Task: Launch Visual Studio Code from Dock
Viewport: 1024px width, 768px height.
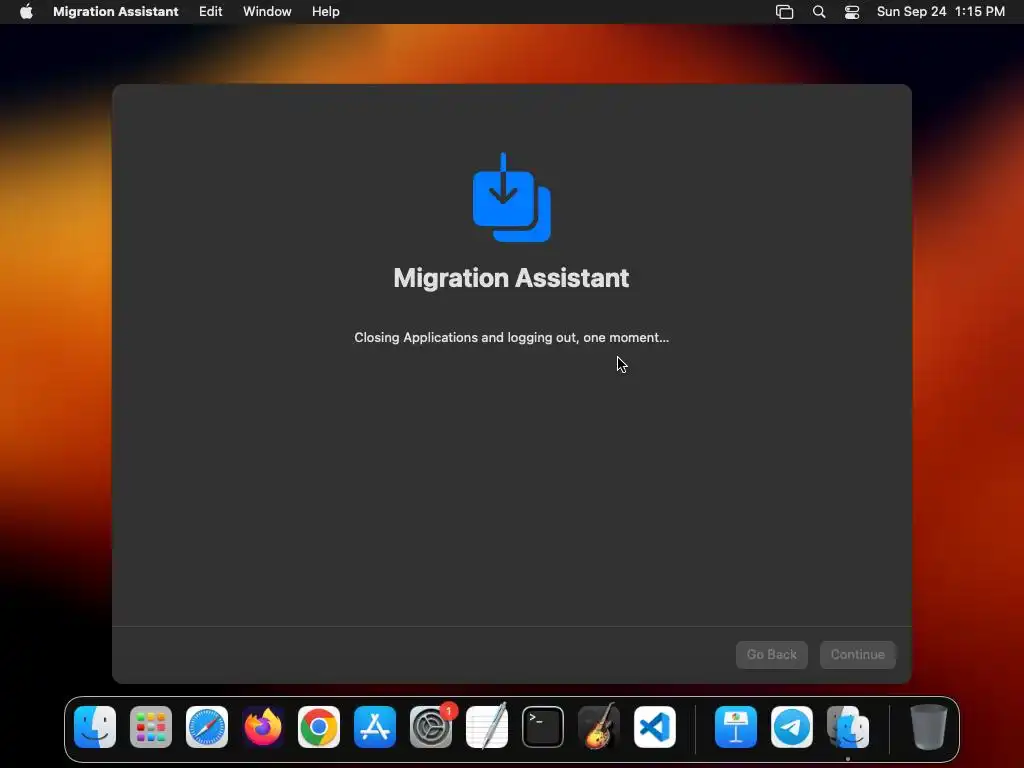Action: point(655,727)
